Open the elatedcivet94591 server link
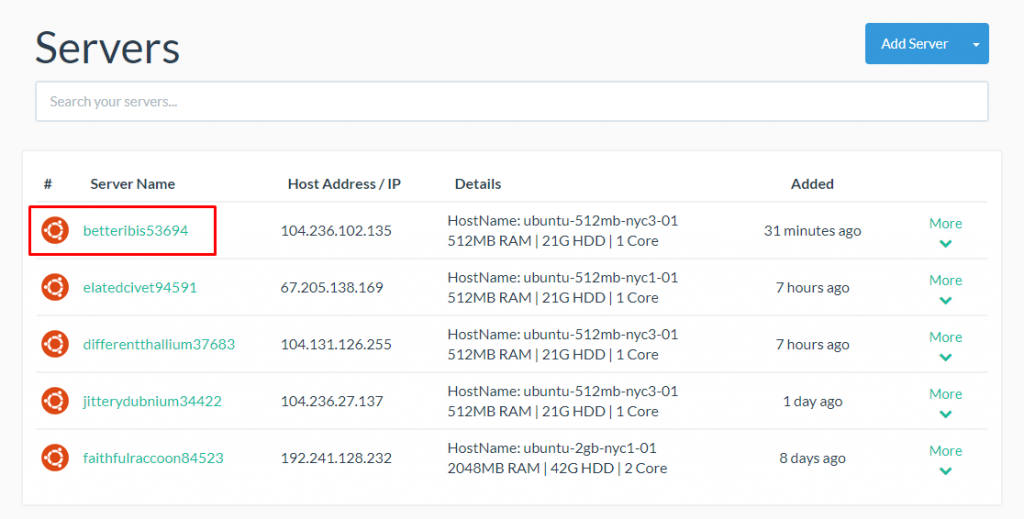1024x519 pixels. click(x=140, y=287)
